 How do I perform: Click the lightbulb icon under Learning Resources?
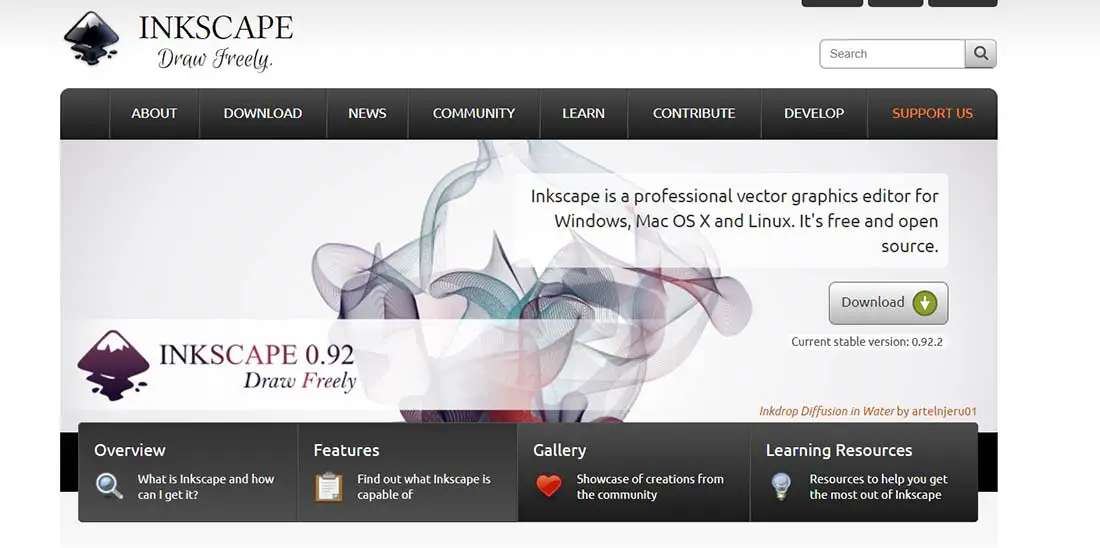point(781,486)
